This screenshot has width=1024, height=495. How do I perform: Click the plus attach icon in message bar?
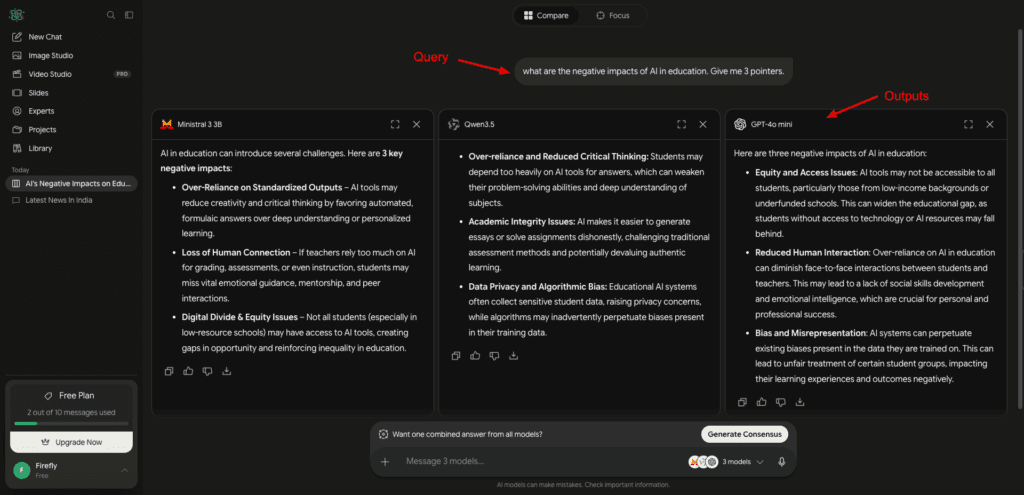[x=385, y=462]
